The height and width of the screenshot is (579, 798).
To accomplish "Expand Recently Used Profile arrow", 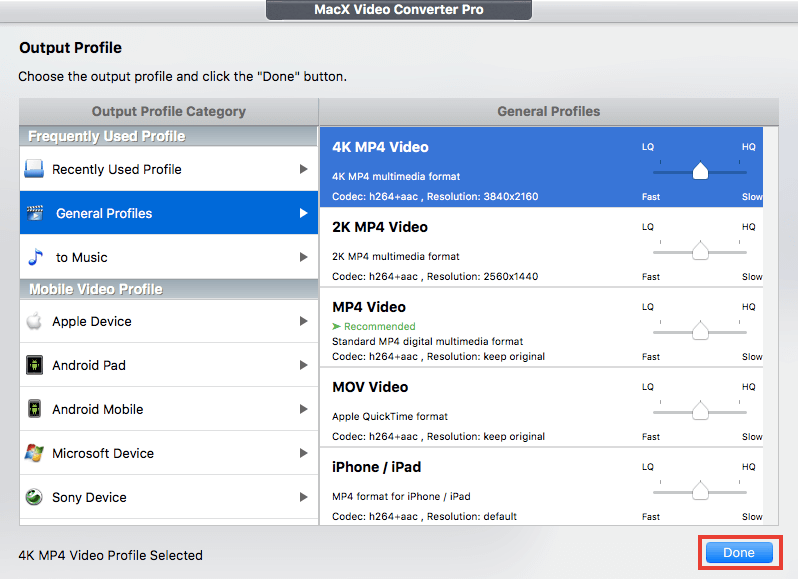I will [303, 169].
